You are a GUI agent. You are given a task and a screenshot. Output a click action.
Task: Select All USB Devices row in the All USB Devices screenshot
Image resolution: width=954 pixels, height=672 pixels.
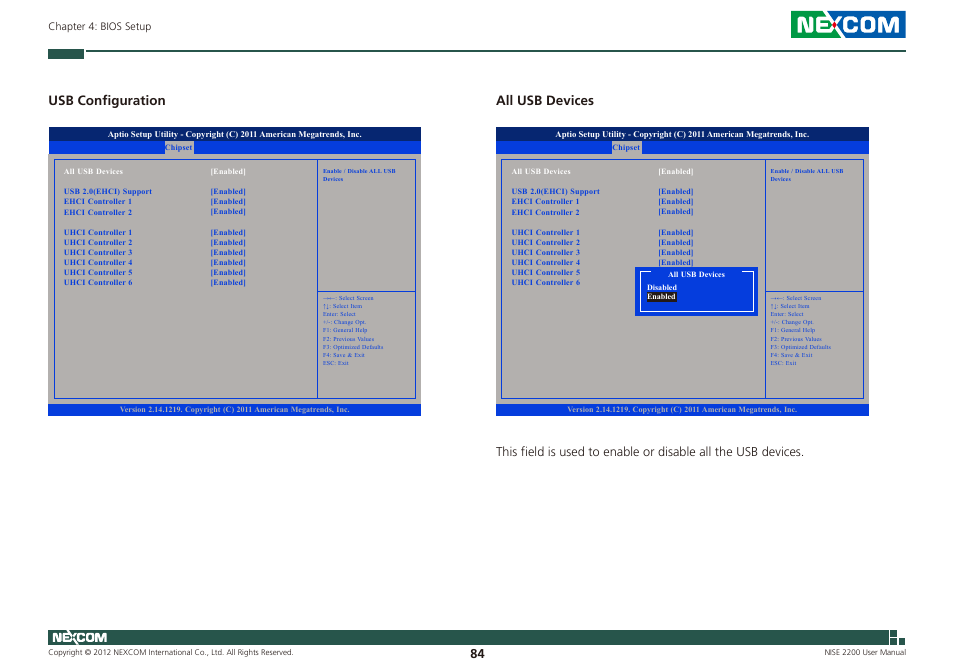coord(541,171)
